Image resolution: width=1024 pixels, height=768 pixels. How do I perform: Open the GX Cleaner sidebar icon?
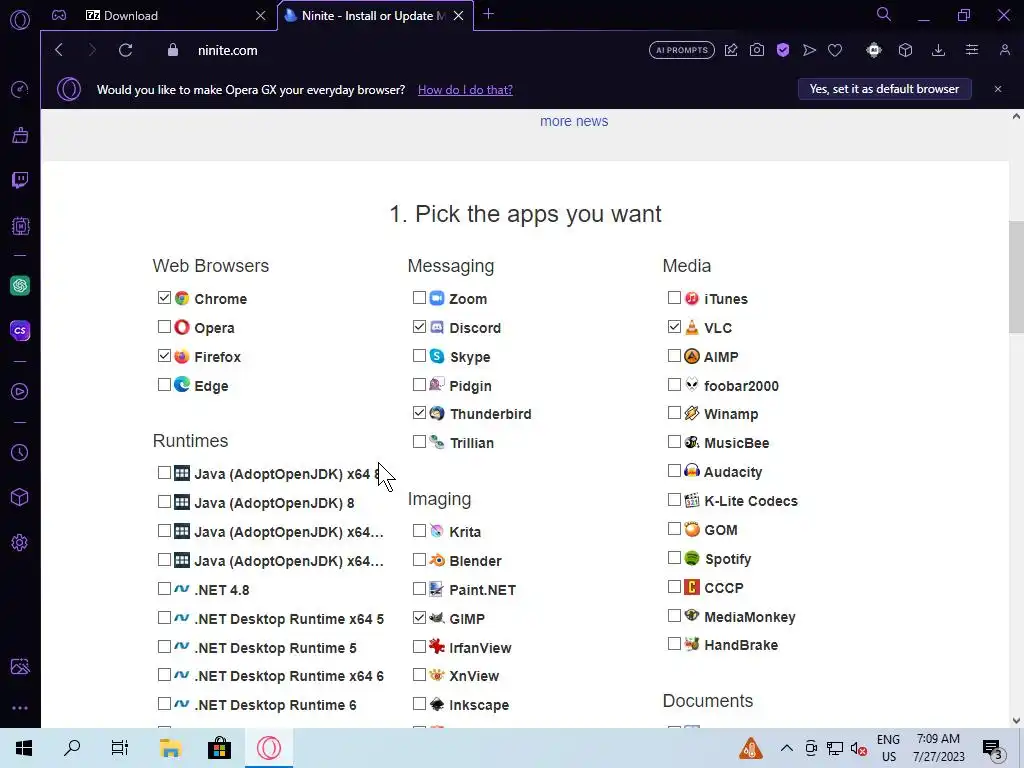click(x=20, y=135)
